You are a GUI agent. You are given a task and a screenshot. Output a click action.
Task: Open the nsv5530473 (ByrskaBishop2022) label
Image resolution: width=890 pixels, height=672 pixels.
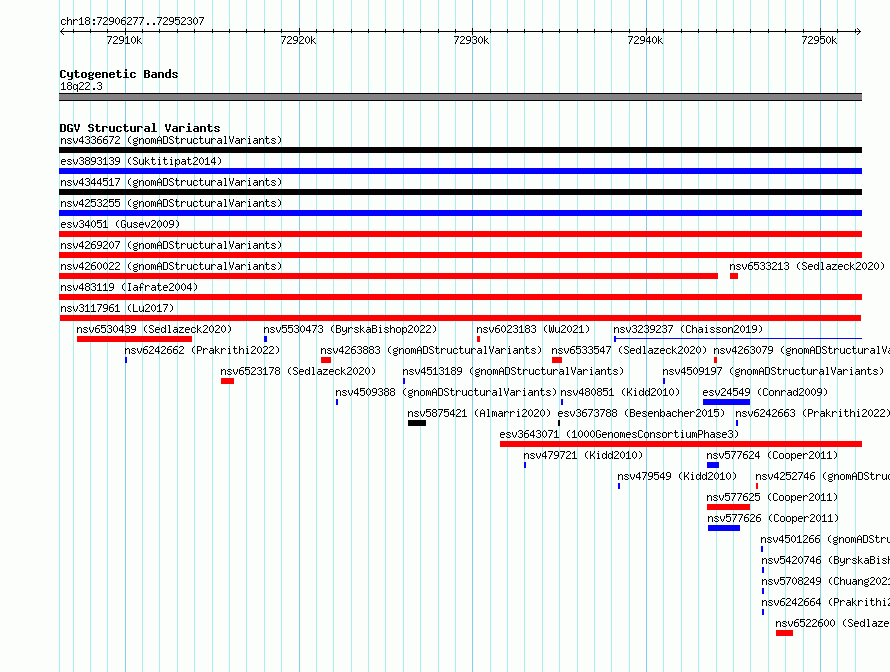coord(350,329)
